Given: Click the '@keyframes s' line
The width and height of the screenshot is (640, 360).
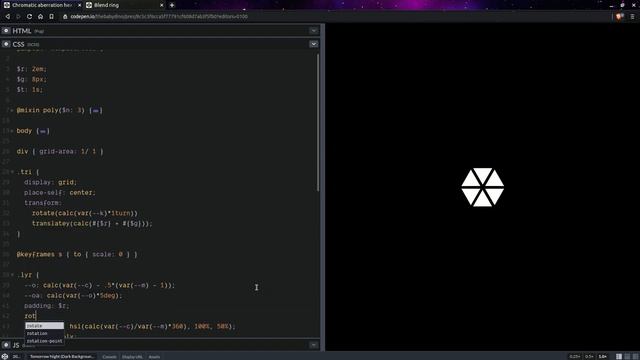Looking at the screenshot, I should pyautogui.click(x=77, y=254).
